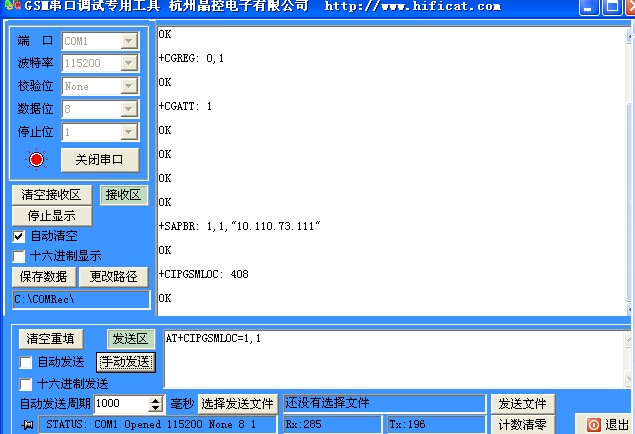Click the +CIPGSMLOC: 408 response line
This screenshot has width=635, height=434.
tap(203, 274)
